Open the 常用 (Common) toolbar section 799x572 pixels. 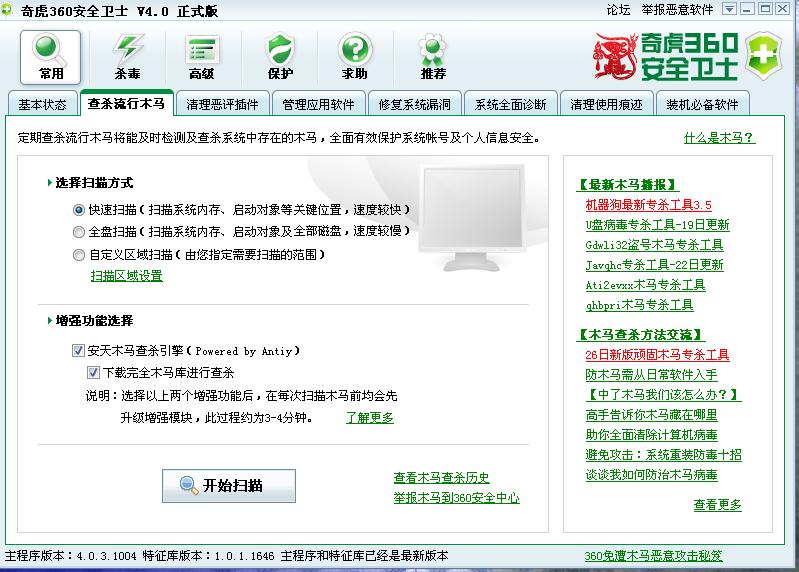pos(50,57)
